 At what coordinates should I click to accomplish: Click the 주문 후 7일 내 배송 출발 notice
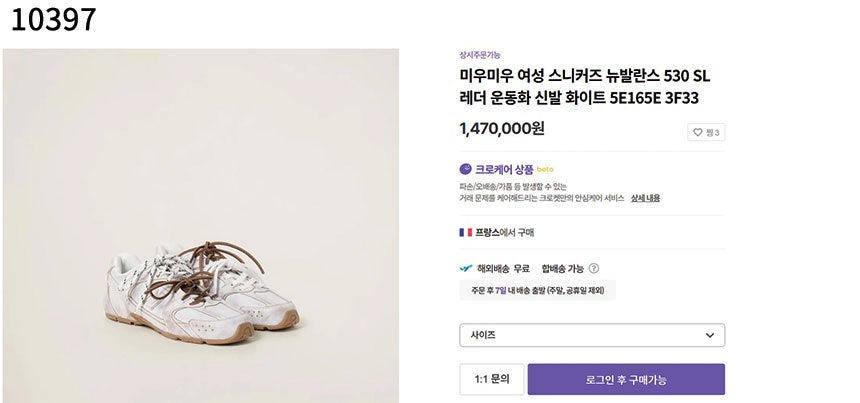[537, 291]
